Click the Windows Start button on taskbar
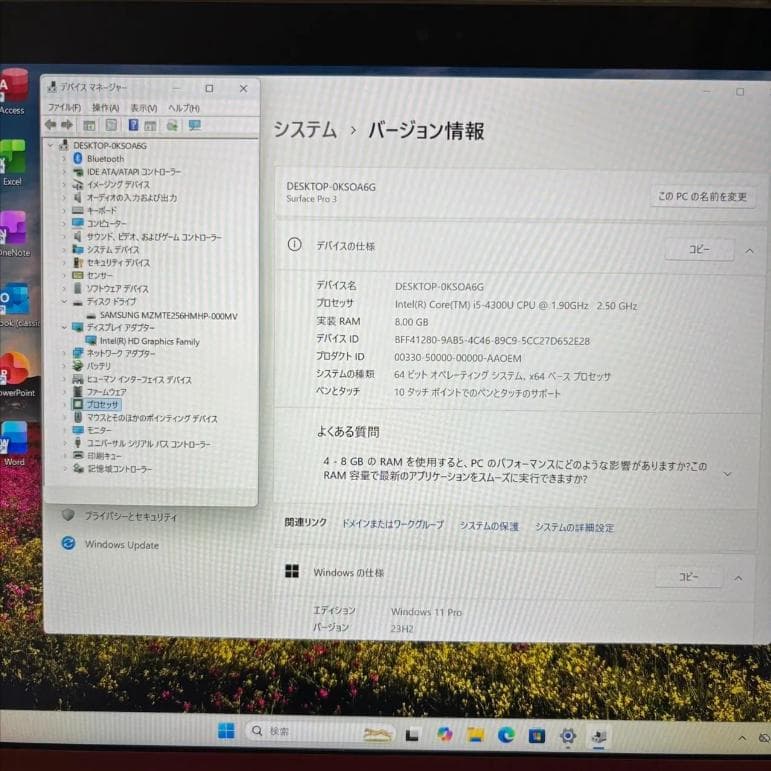 coord(226,731)
